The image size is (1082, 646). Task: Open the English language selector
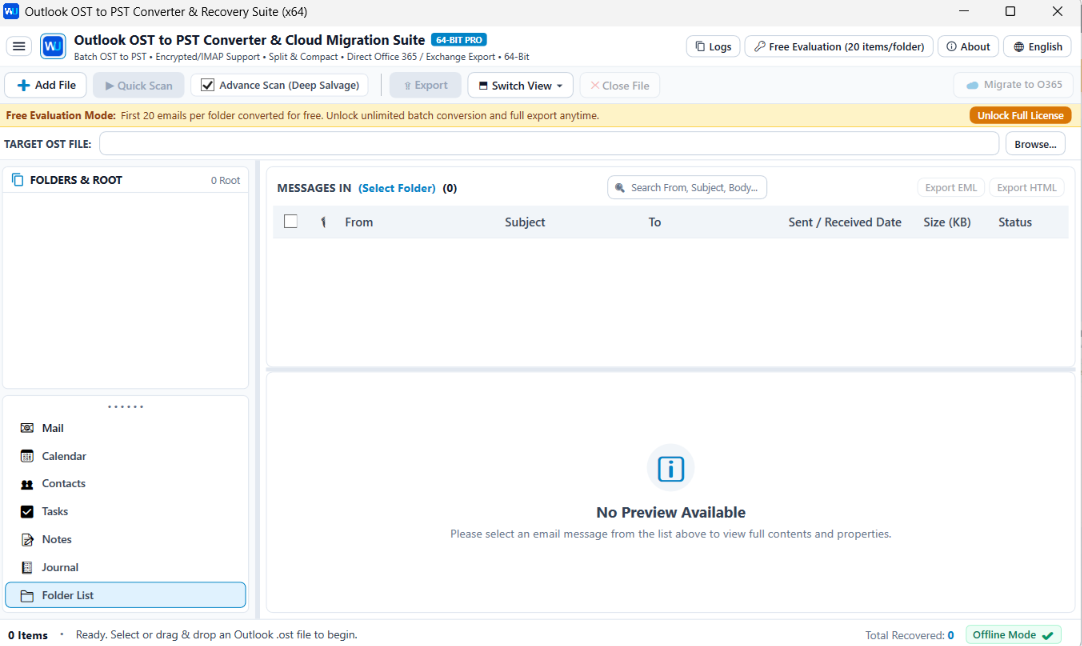click(1037, 46)
